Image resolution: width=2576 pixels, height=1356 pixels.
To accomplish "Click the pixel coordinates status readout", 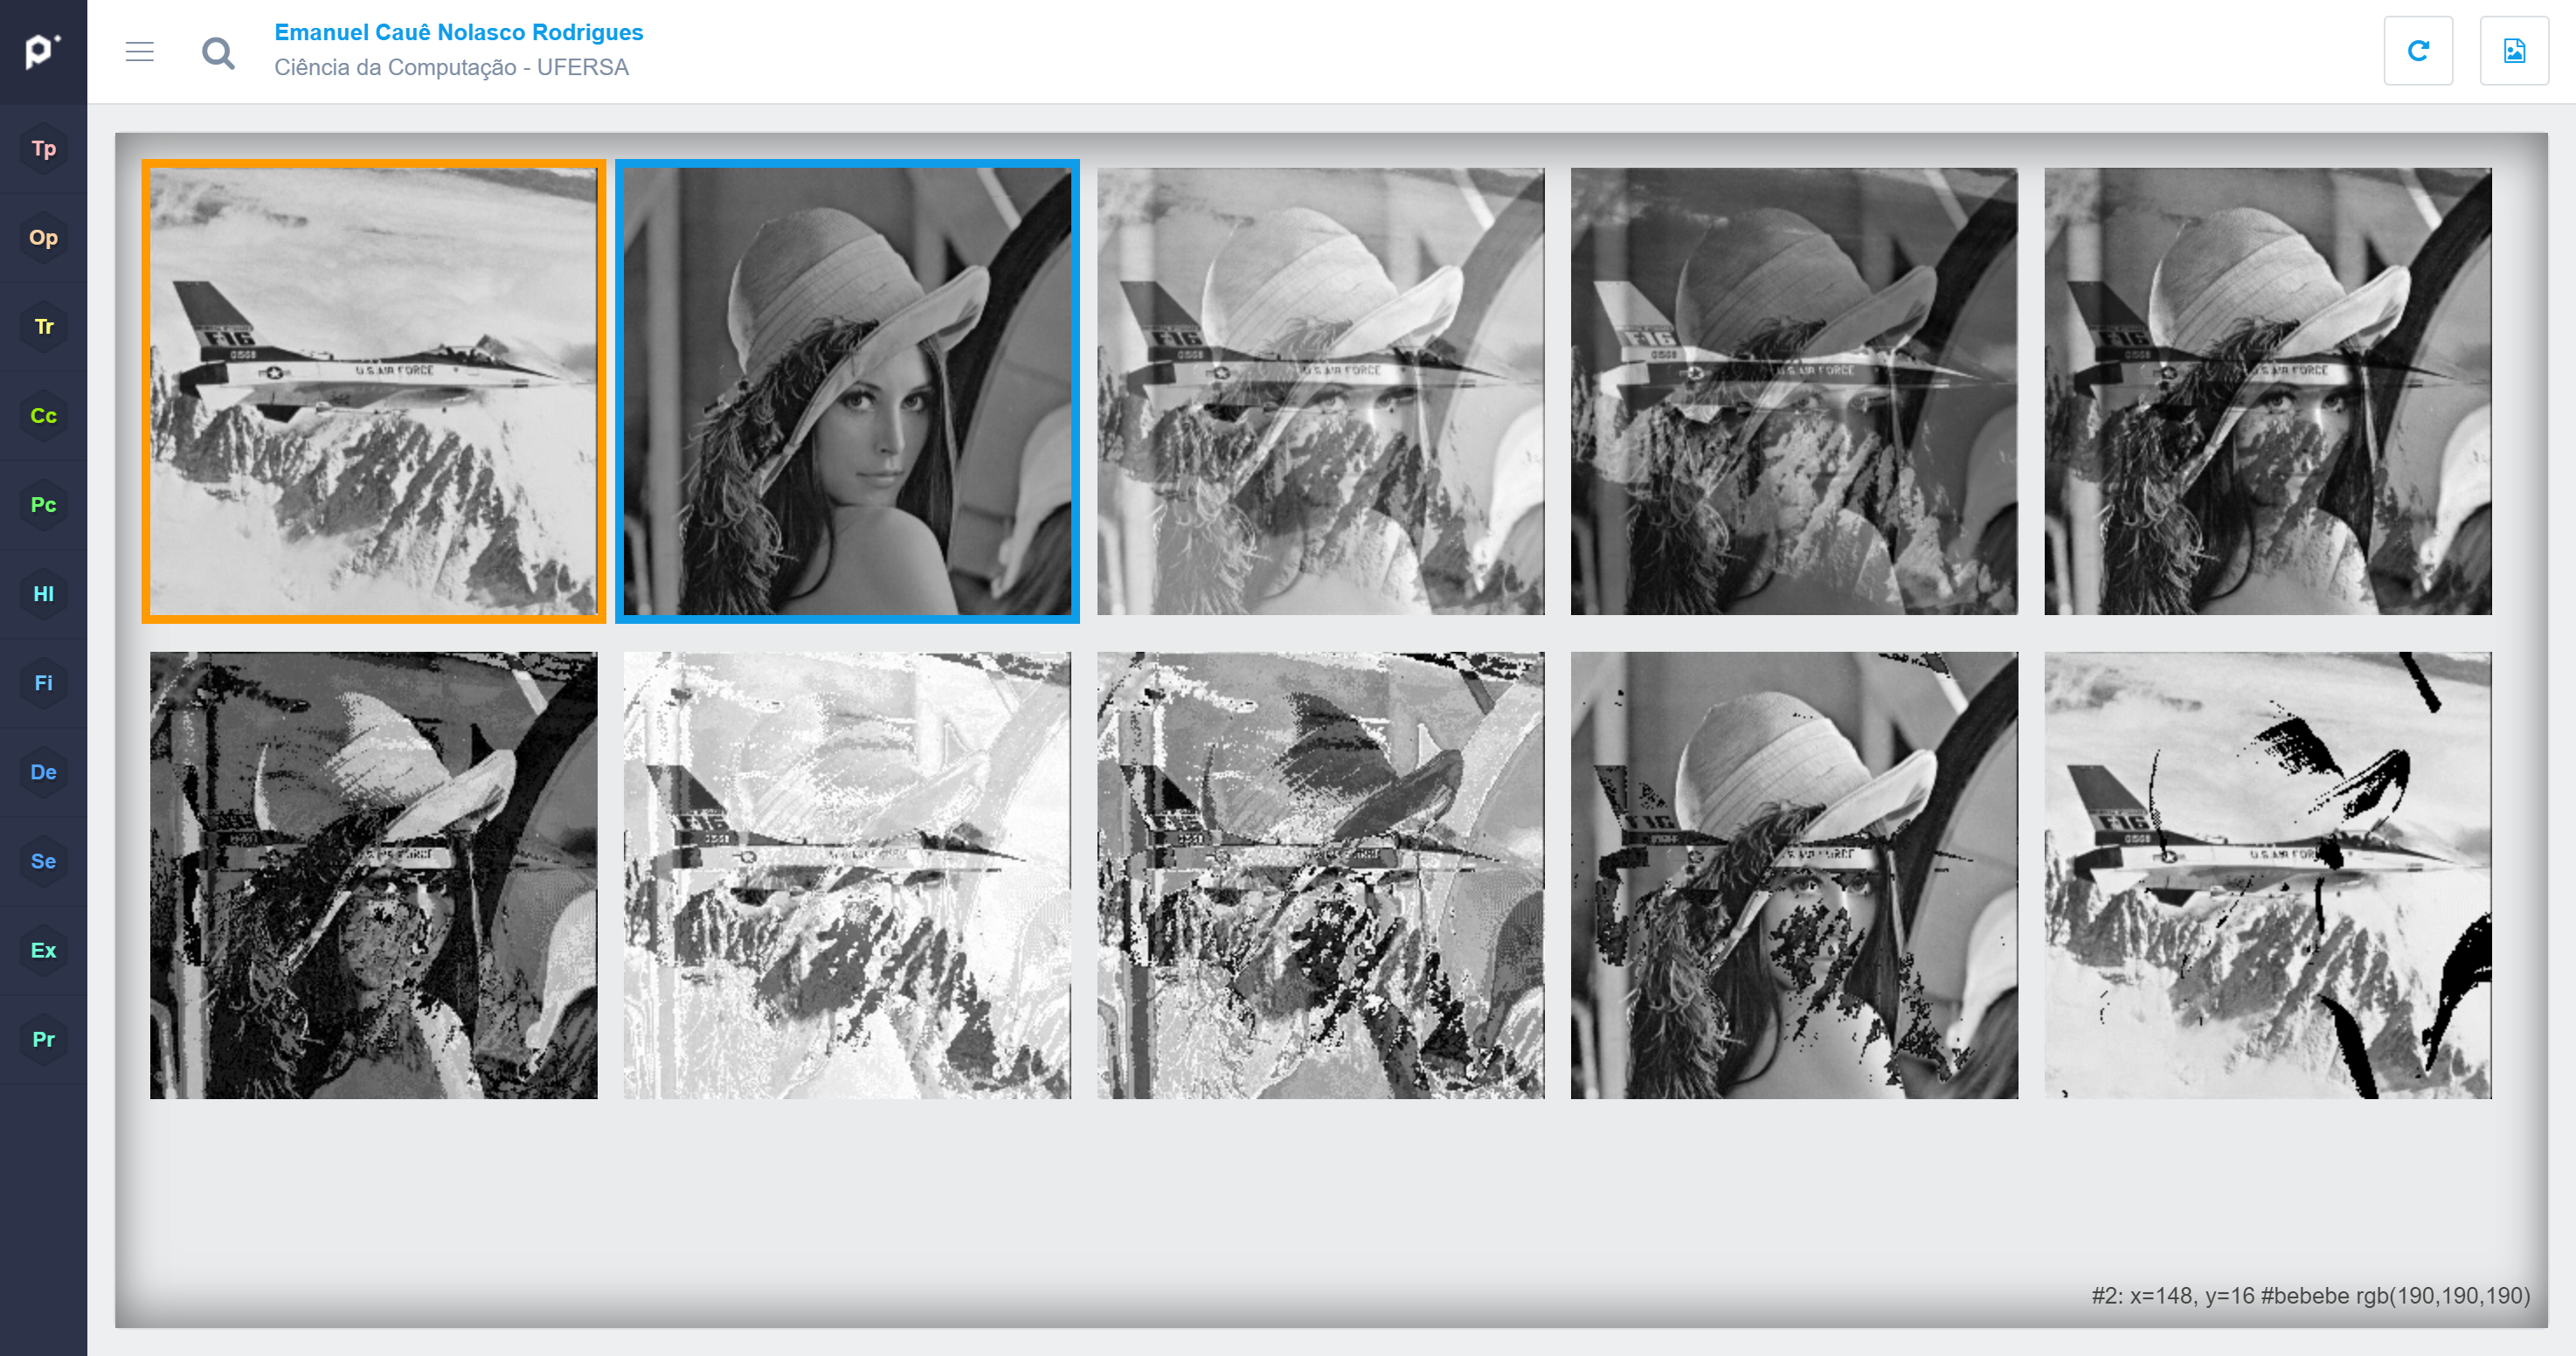I will [2310, 1295].
